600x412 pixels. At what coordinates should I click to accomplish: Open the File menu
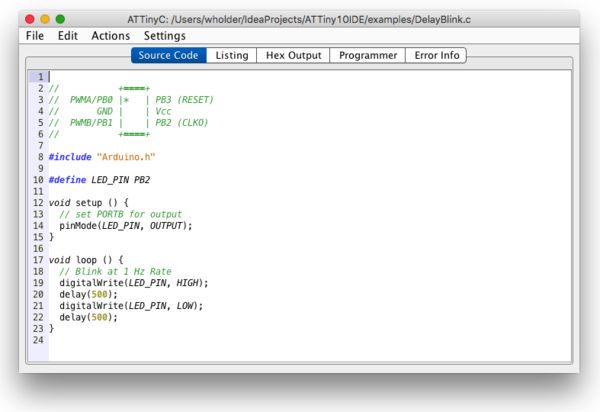tap(35, 35)
